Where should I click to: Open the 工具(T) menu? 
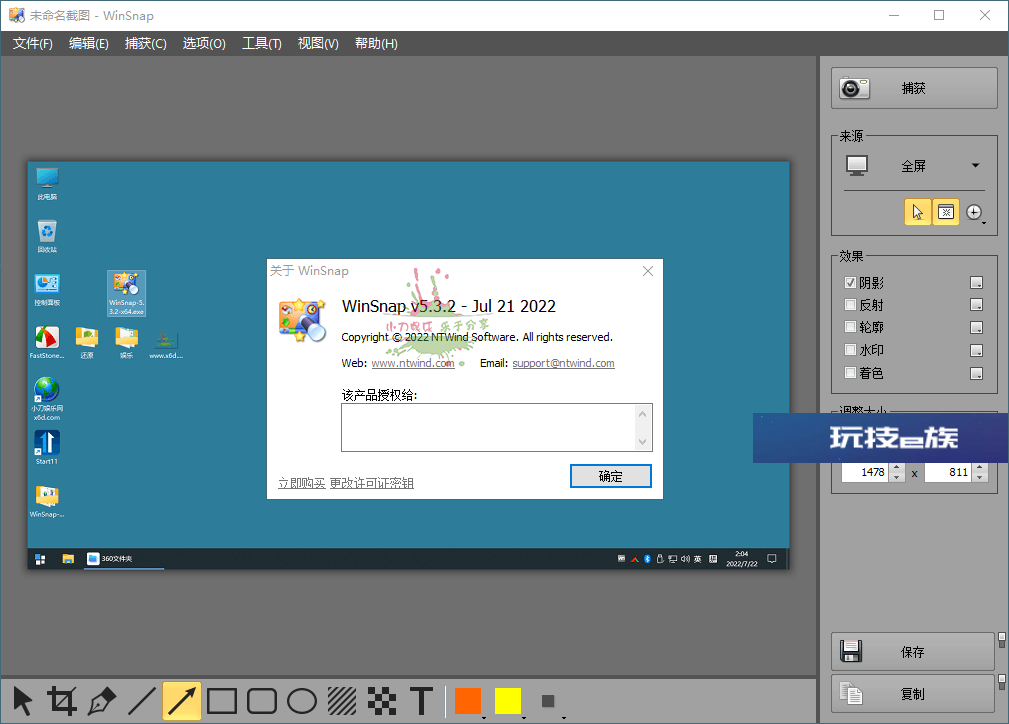tap(261, 43)
